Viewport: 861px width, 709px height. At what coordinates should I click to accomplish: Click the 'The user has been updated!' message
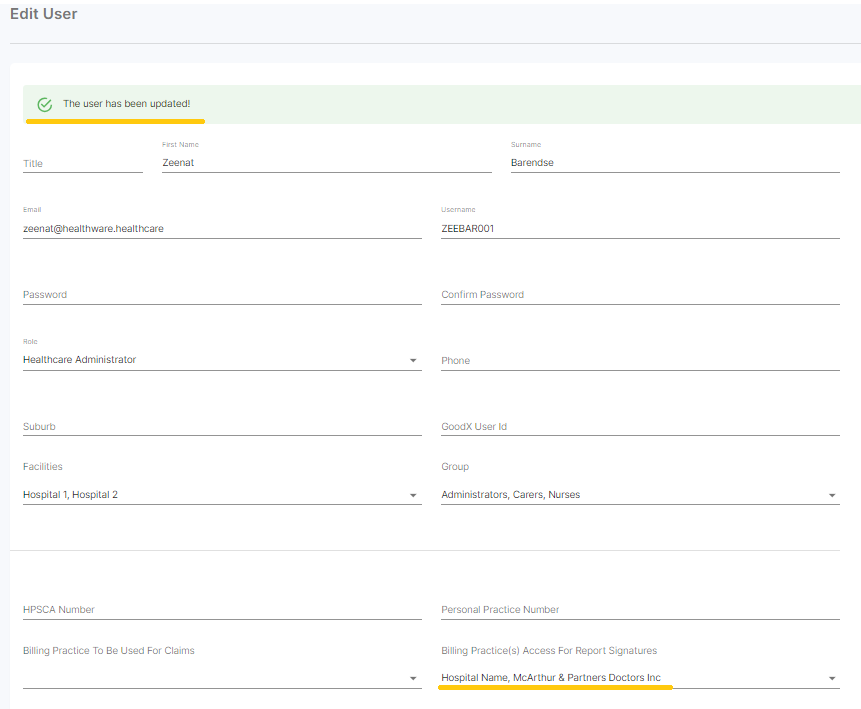(126, 104)
